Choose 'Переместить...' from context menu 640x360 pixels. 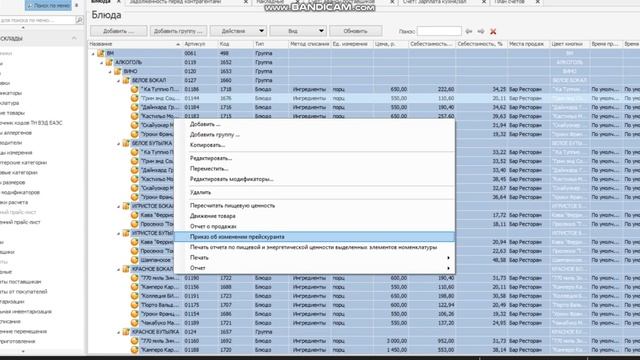click(x=209, y=169)
